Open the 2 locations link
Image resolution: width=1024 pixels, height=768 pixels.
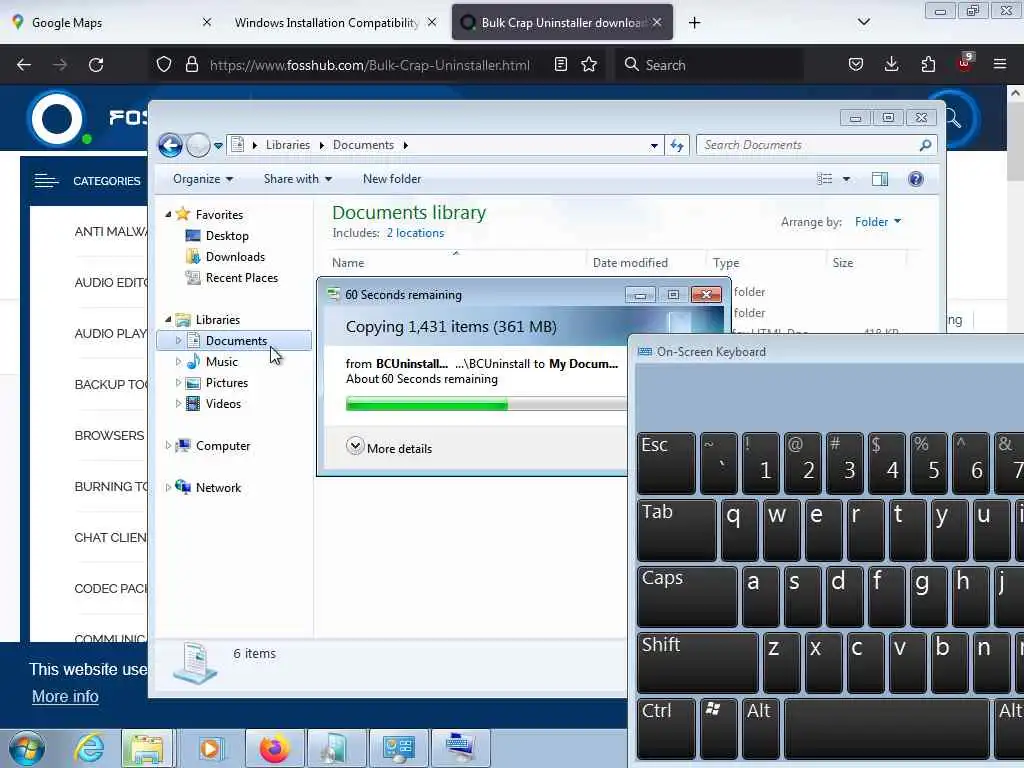click(x=415, y=233)
